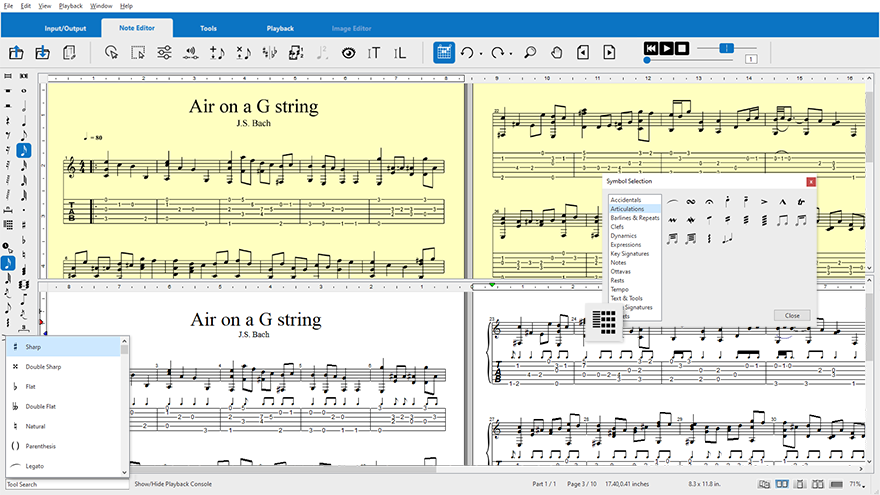Click the Close button in Symbol Selection

(x=792, y=315)
